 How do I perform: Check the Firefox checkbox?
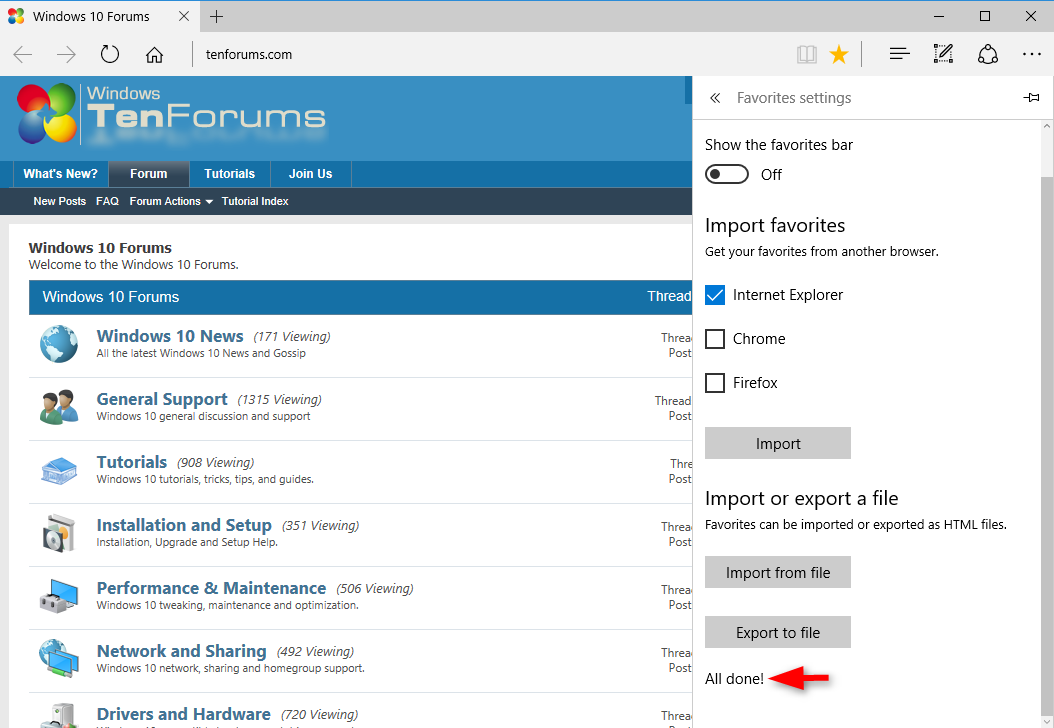click(x=715, y=382)
